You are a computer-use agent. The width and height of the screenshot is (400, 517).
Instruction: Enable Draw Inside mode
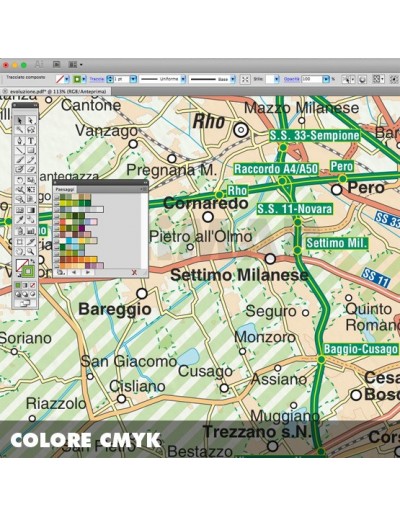tap(33, 294)
